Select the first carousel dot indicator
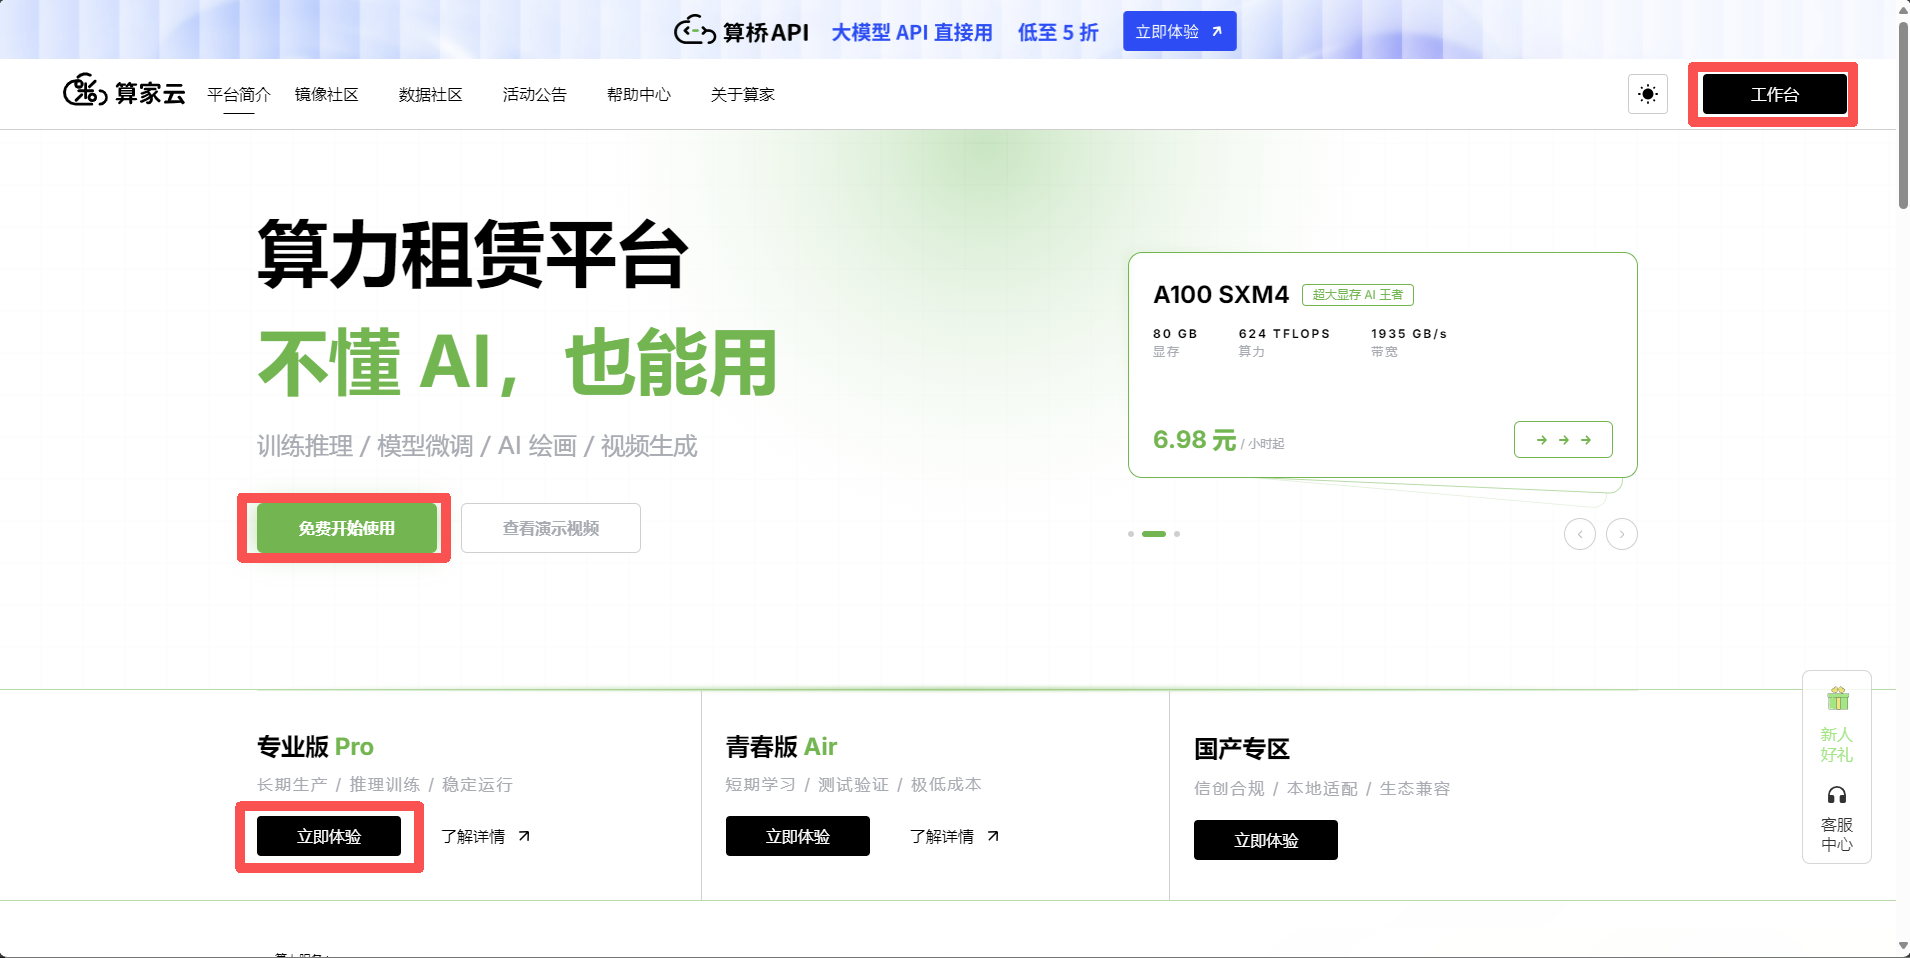The image size is (1910, 958). pyautogui.click(x=1131, y=534)
